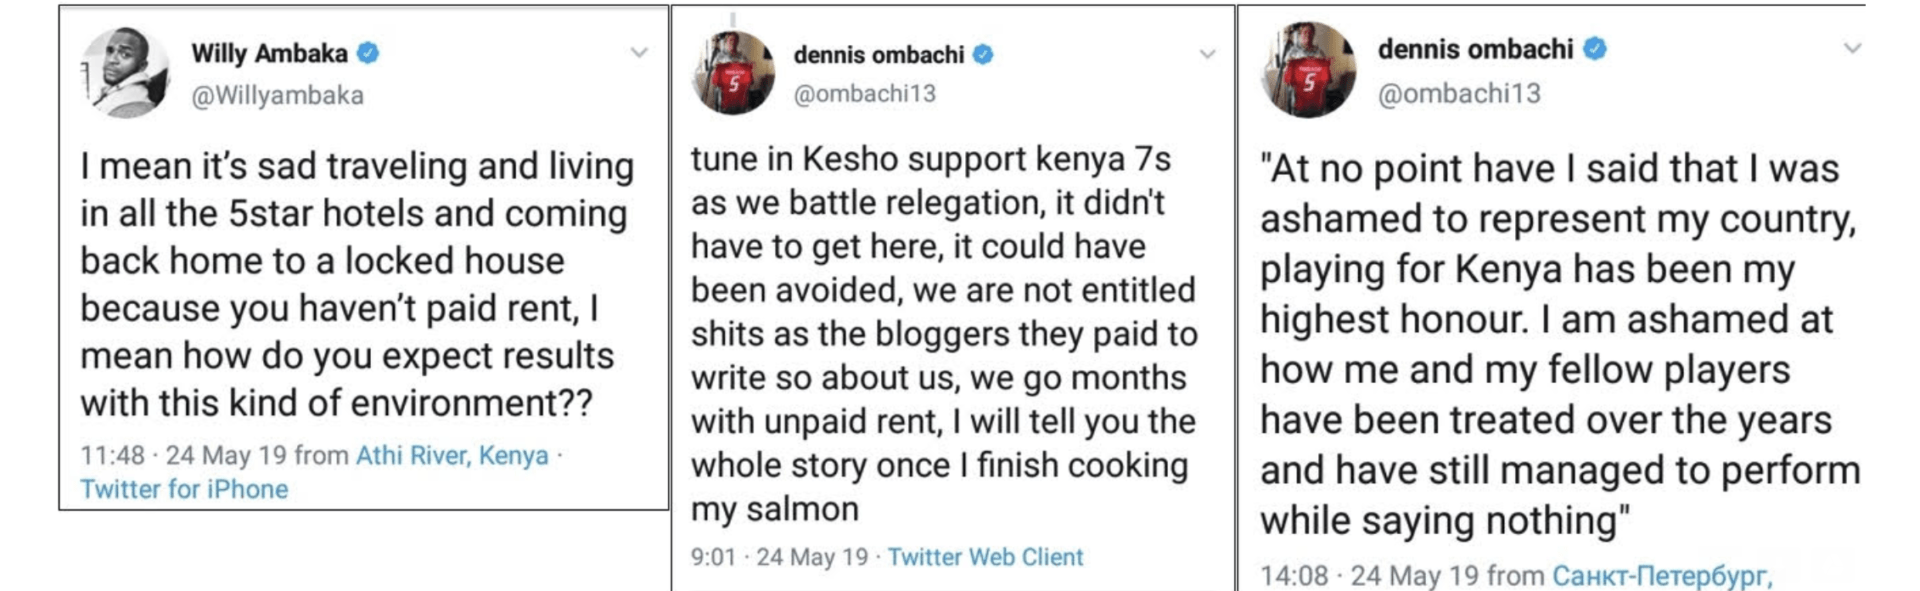Expand the options chevron on Willy Ambaka's tweet

[639, 53]
